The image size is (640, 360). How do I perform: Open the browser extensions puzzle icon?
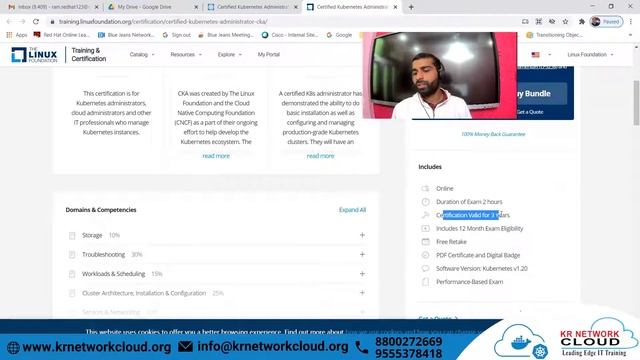pos(582,22)
